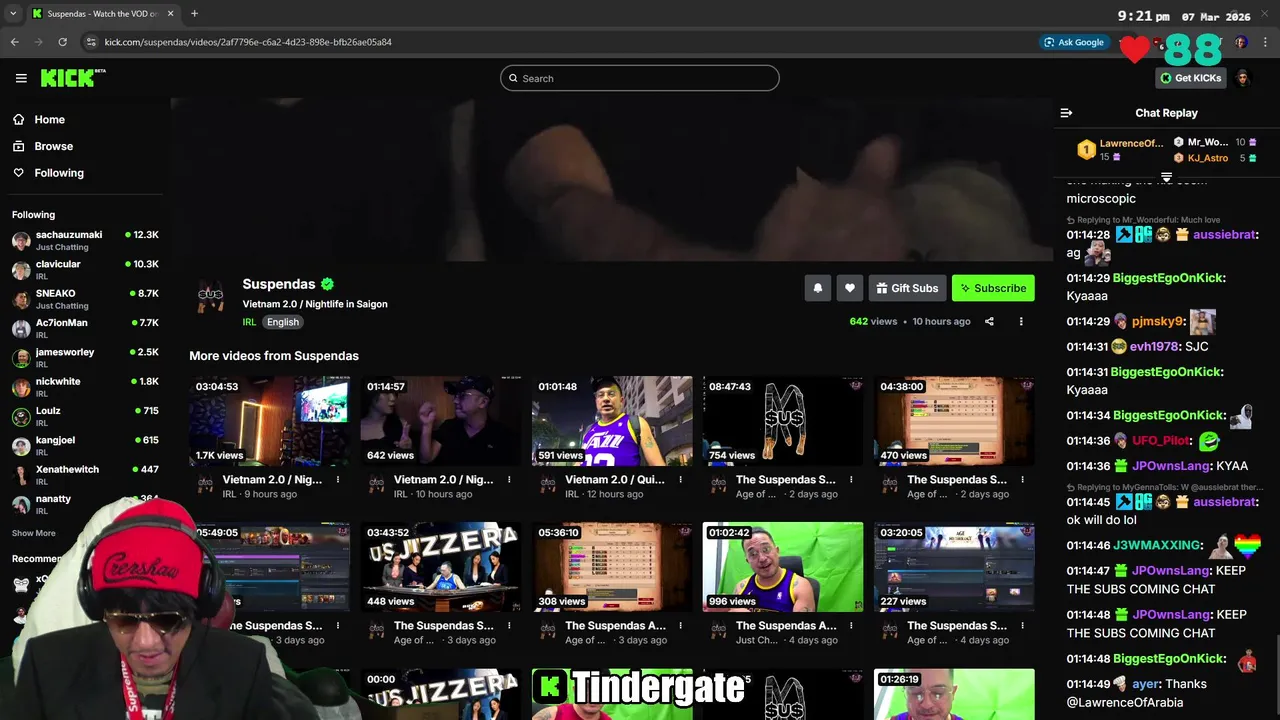Click aussiebrat username at 01:14:28

(x=1224, y=235)
